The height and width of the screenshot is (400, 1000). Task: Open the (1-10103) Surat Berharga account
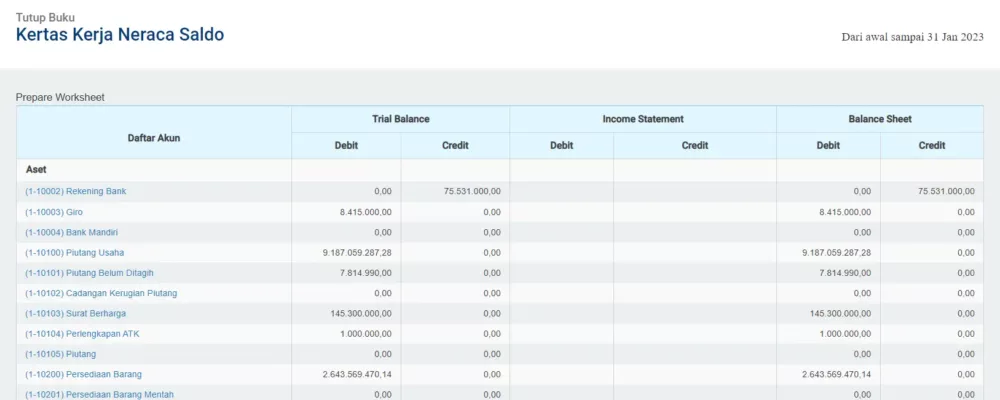75,314
